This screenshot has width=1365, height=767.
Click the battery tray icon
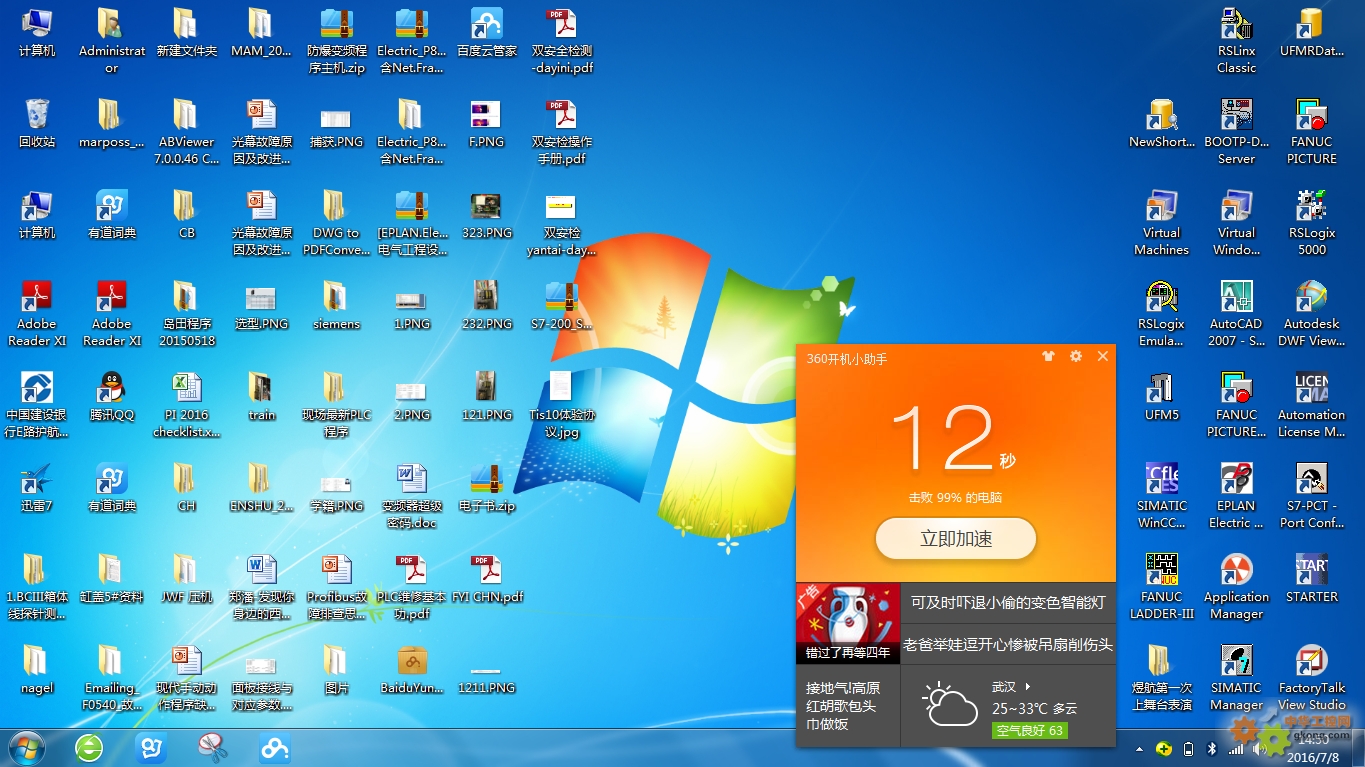tap(1188, 748)
